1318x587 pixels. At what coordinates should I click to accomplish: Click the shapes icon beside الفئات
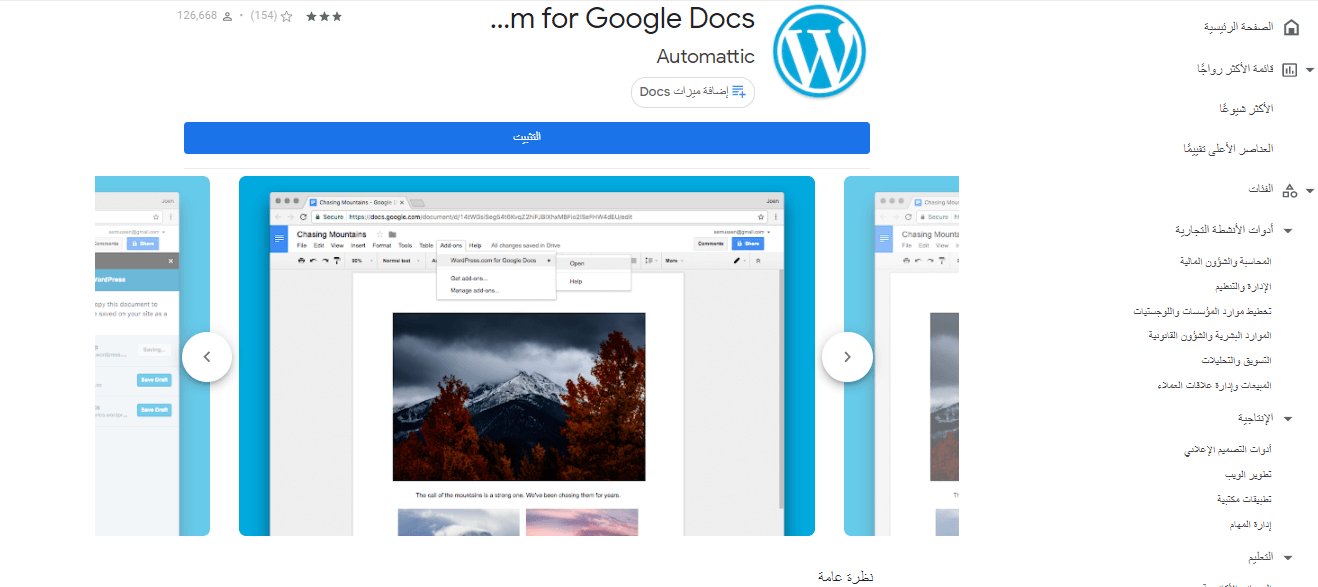coord(1290,190)
